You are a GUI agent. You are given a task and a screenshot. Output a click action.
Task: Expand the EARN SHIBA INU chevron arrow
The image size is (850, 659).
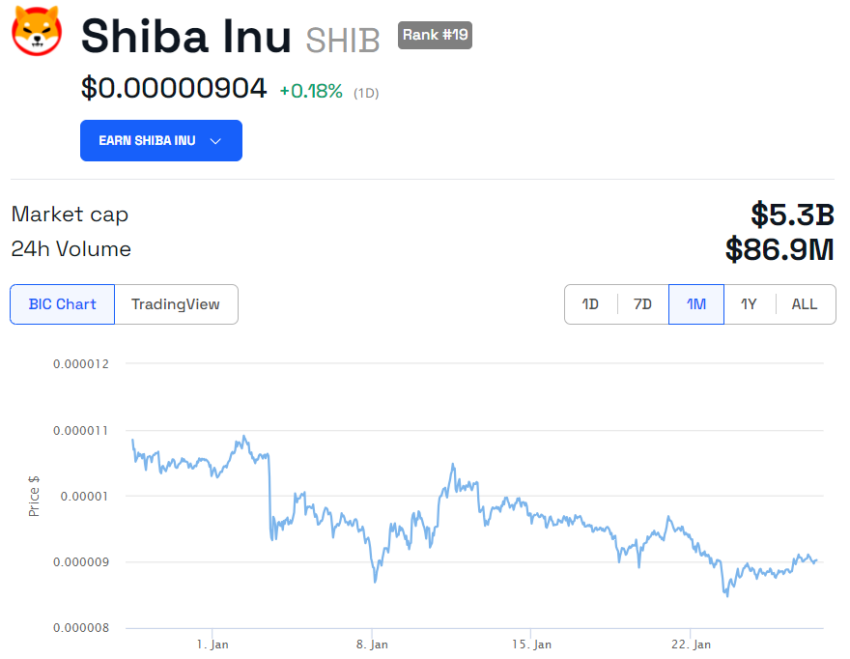coord(217,140)
